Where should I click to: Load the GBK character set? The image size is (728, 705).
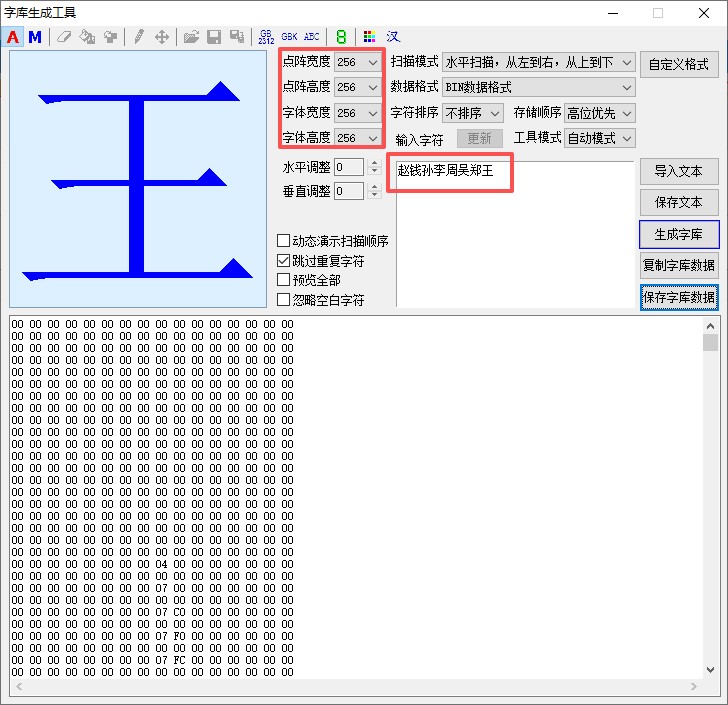tap(289, 37)
